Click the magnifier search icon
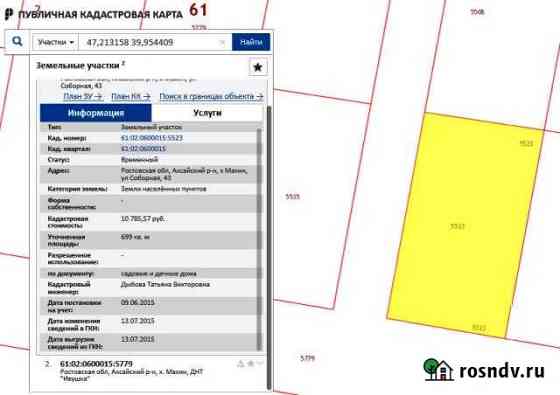The height and width of the screenshot is (395, 560). click(x=17, y=42)
